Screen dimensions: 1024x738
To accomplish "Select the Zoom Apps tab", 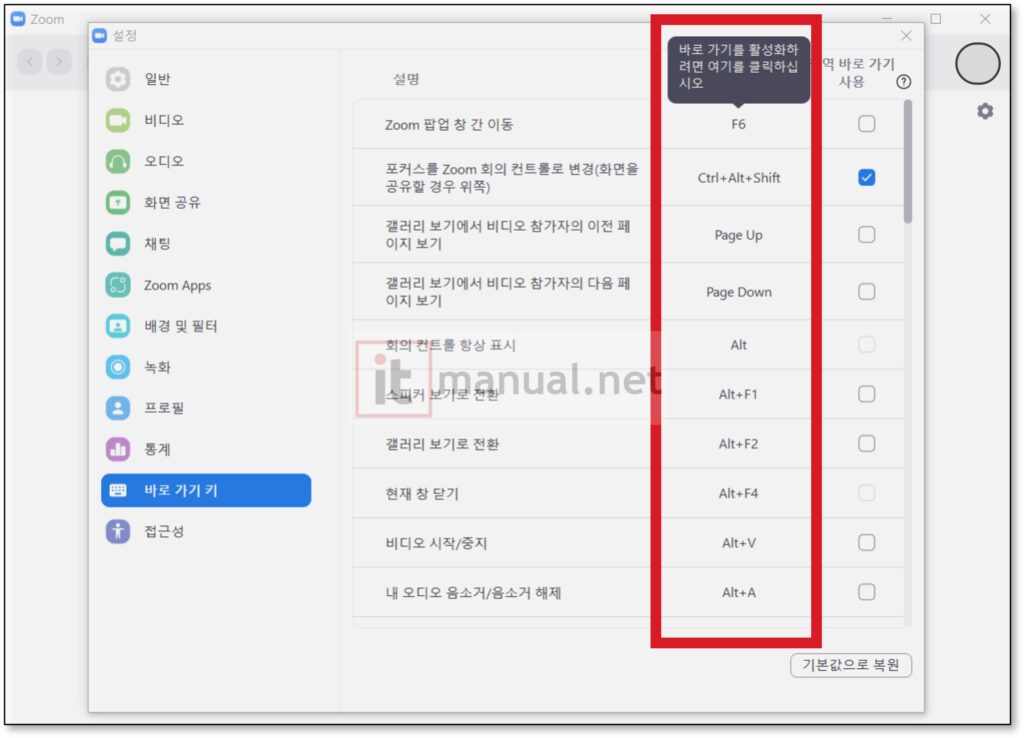I will point(206,285).
